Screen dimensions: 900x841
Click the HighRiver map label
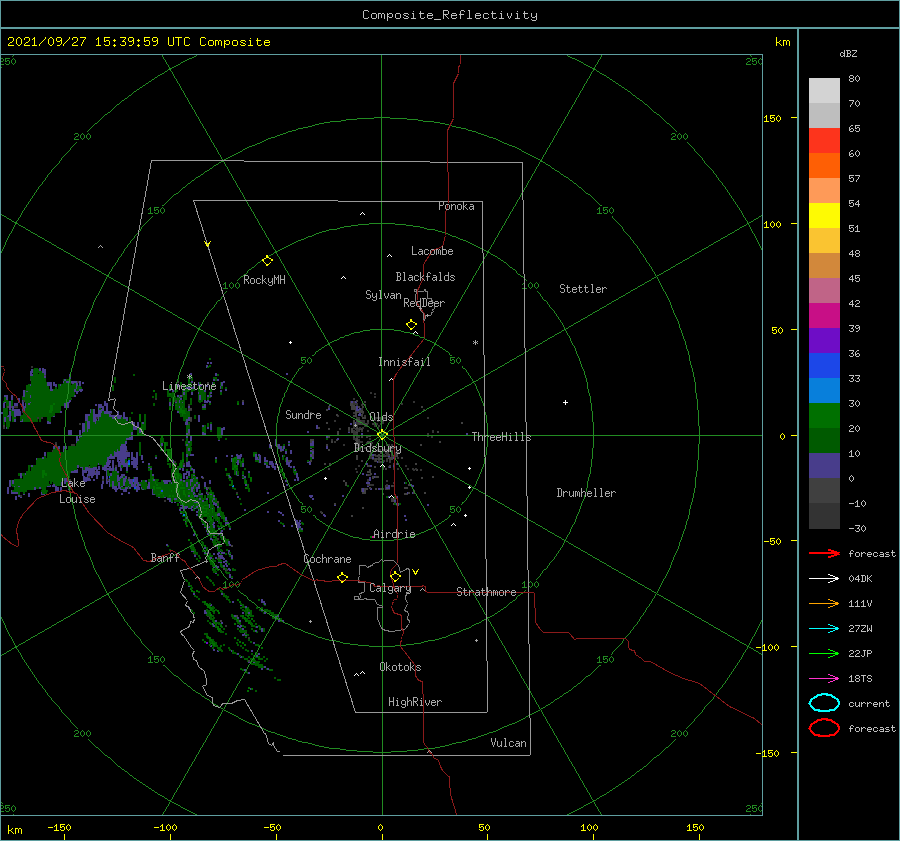point(415,702)
